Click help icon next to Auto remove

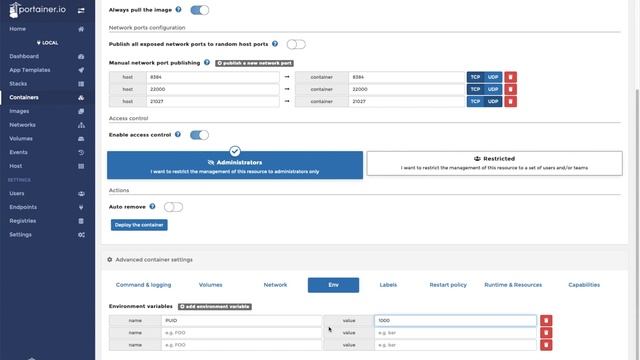(152, 207)
